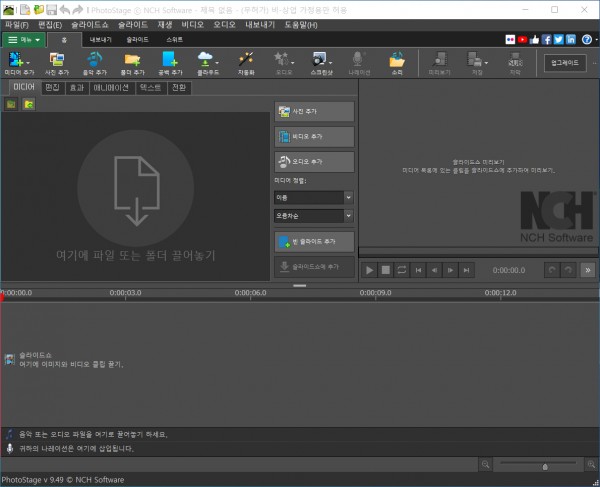This screenshot has height=487, width=600.
Task: Open the sound library folder icon
Action: click(397, 63)
